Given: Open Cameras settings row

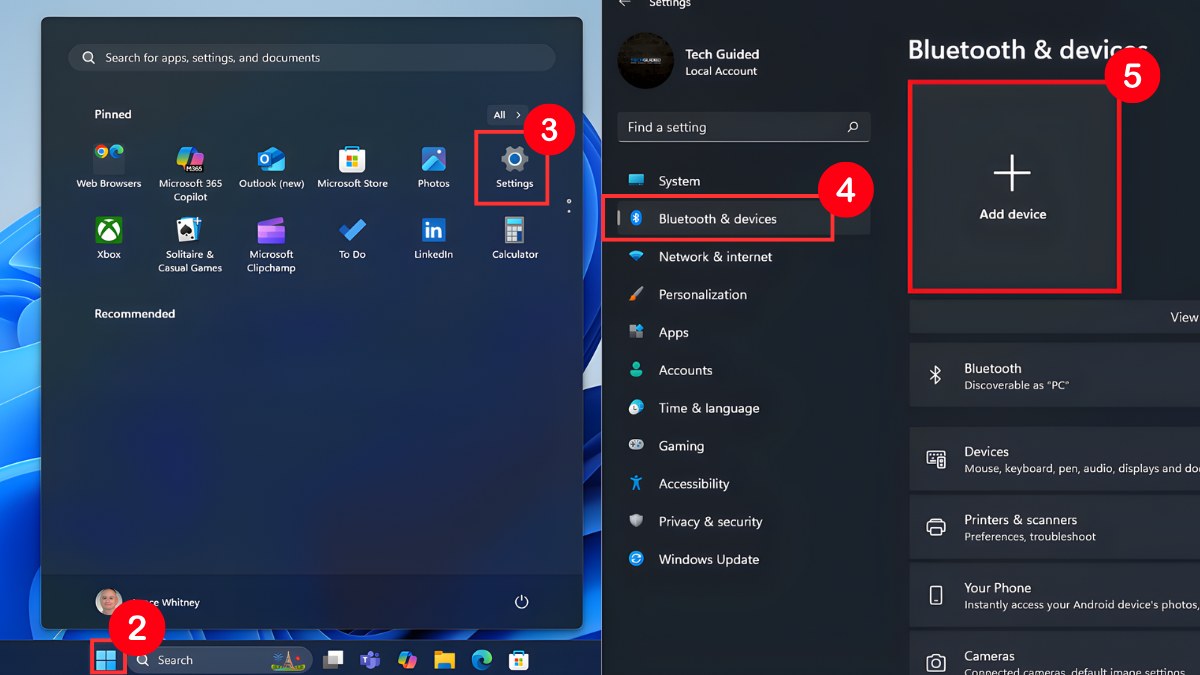Looking at the screenshot, I should click(1055, 655).
